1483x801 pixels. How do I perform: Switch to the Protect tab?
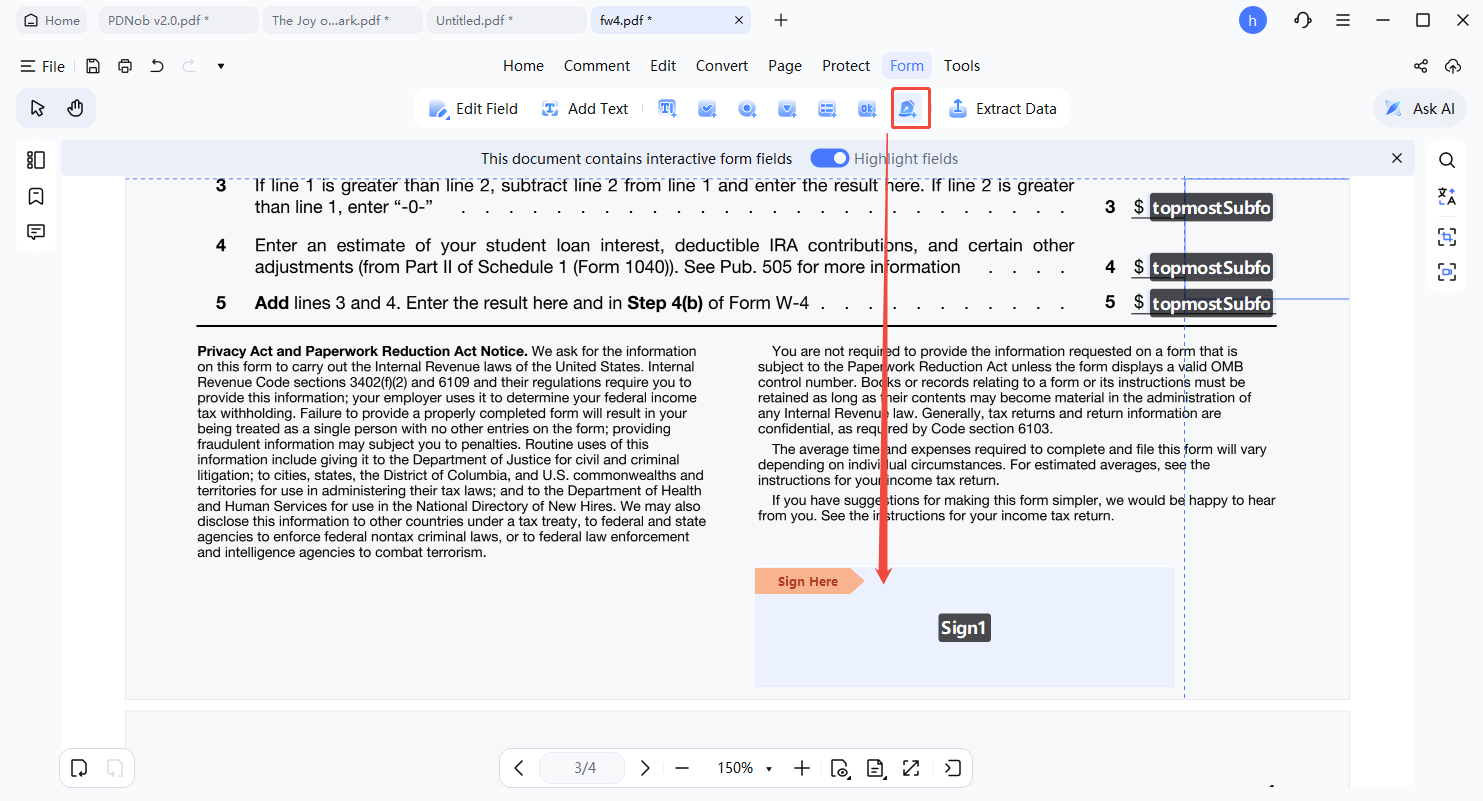click(846, 65)
